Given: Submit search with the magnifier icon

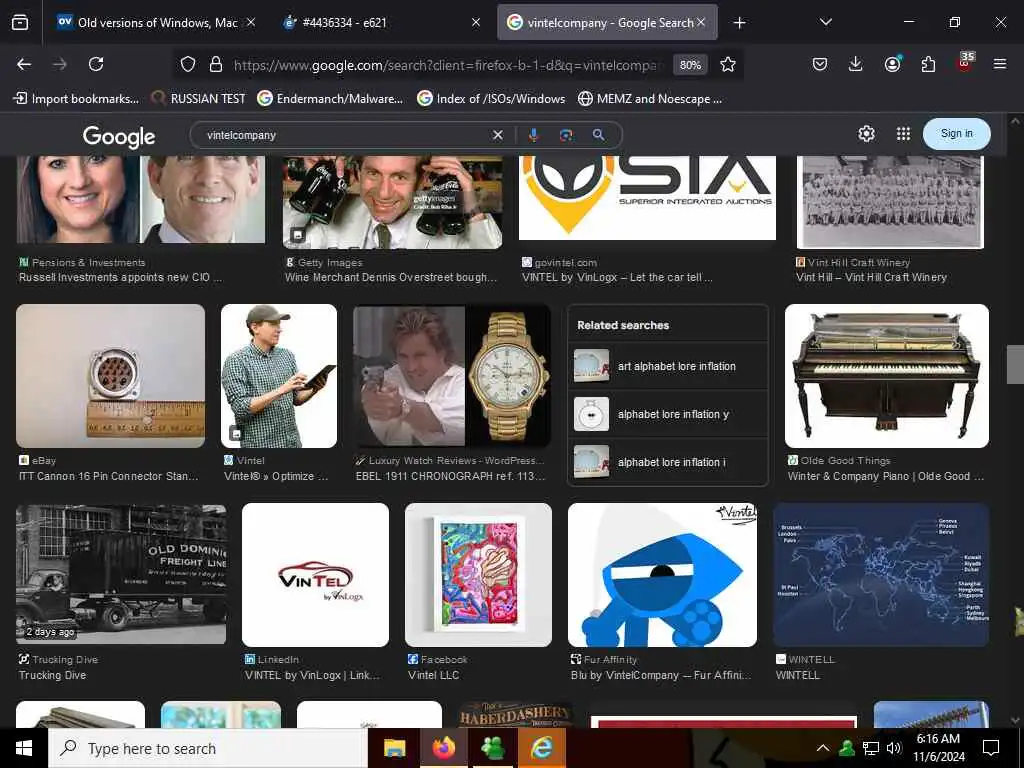Looking at the screenshot, I should coord(598,135).
